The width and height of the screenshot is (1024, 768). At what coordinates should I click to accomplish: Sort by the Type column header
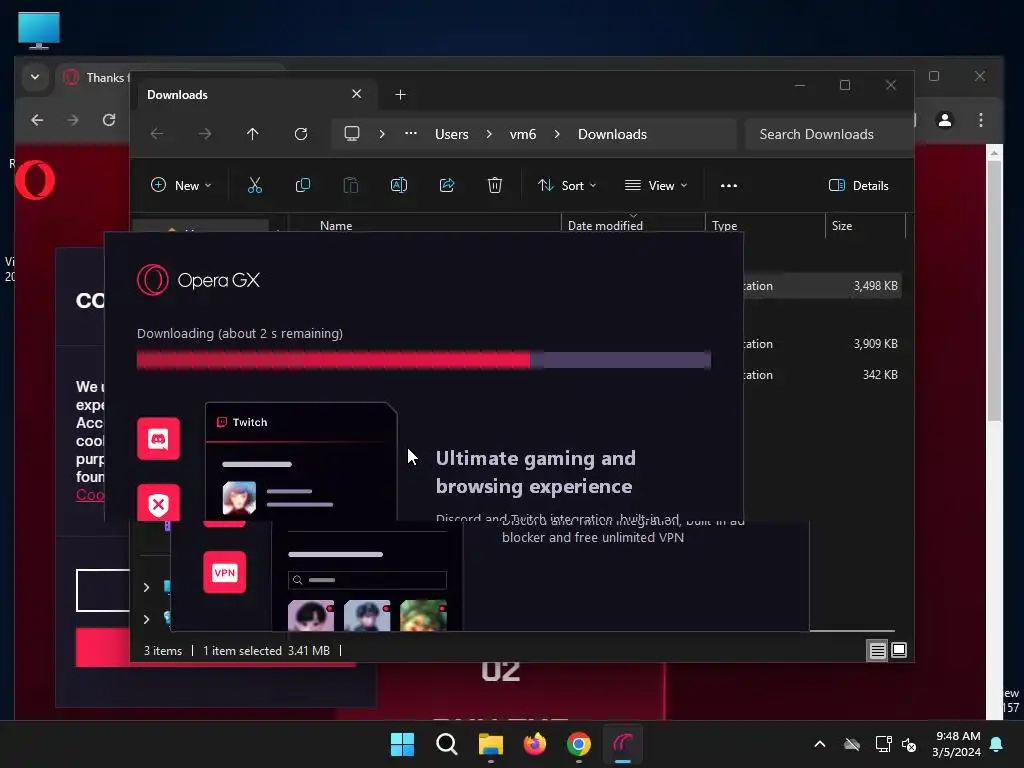(x=725, y=225)
